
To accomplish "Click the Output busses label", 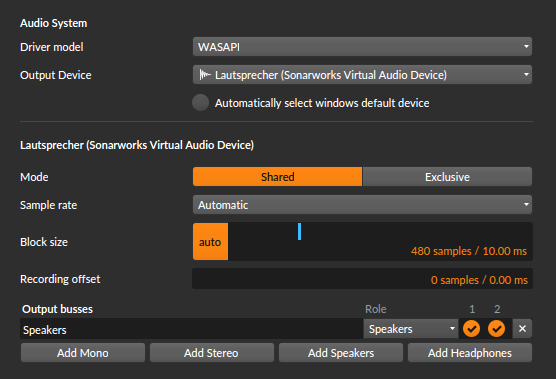I will coord(57,309).
